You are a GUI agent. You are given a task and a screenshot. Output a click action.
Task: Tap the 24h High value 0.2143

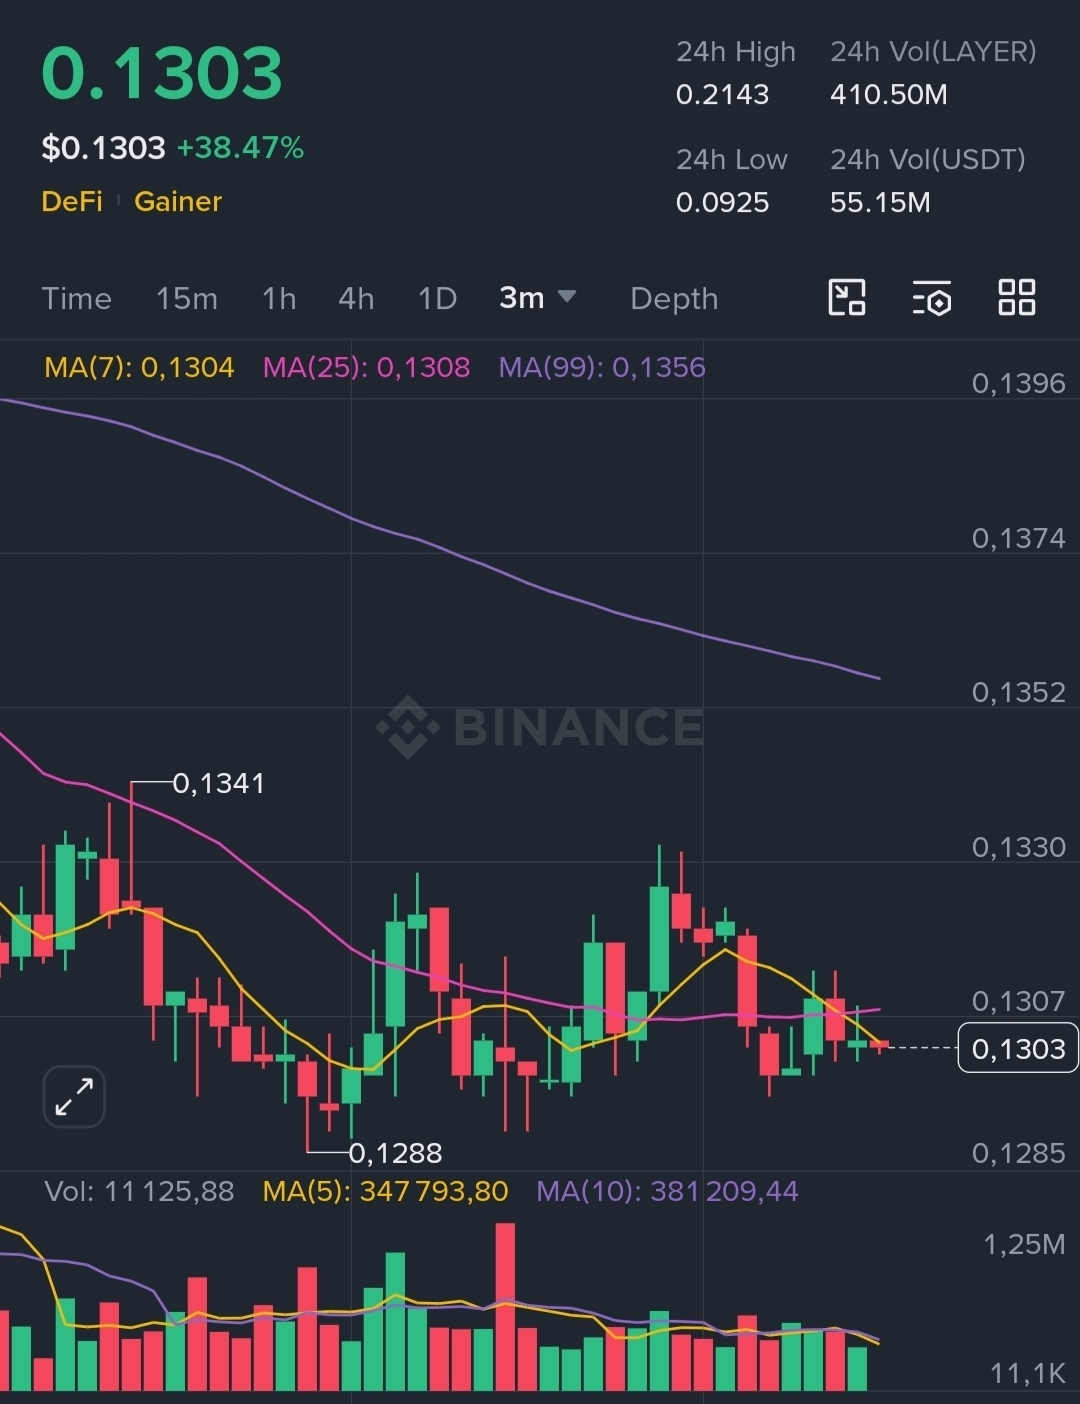(x=722, y=94)
